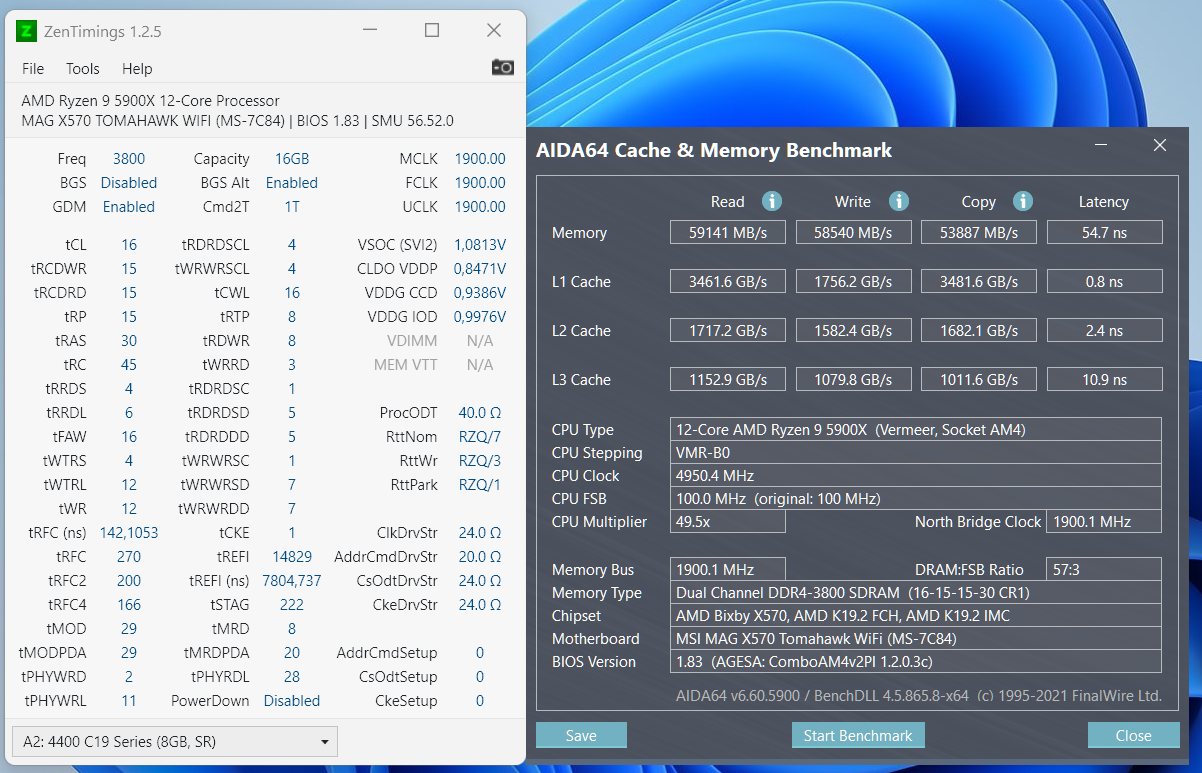The image size is (1202, 773).
Task: Click the Capacity value 16GB
Action: point(292,158)
